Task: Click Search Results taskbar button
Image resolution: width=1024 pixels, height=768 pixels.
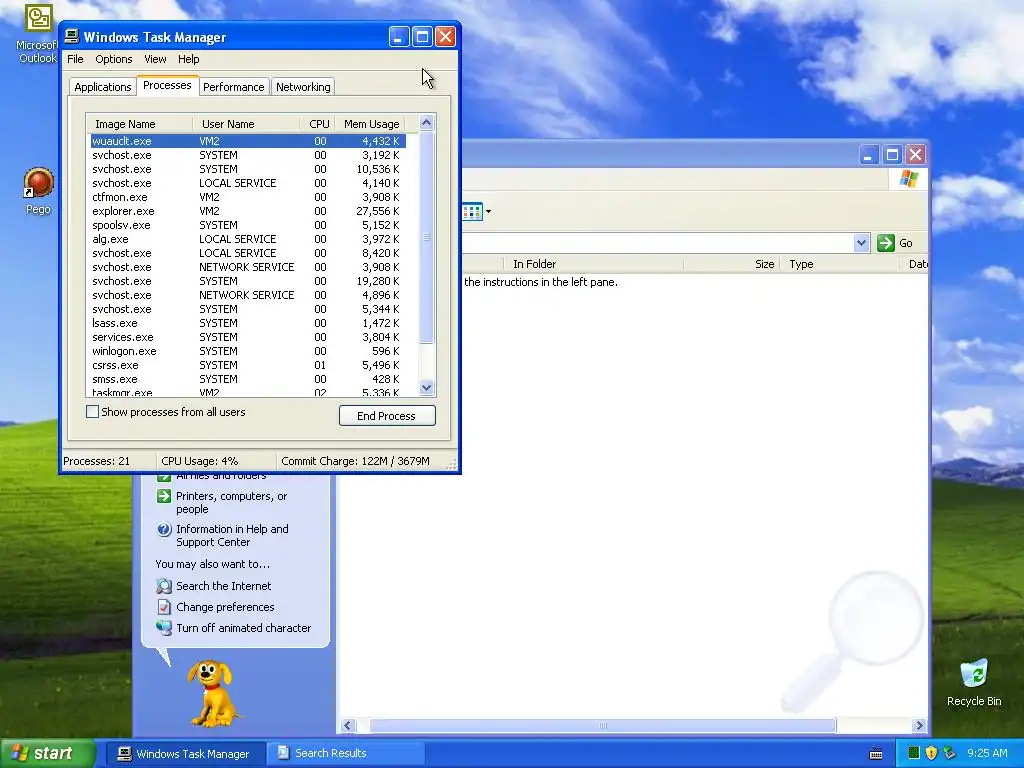Action: point(346,754)
